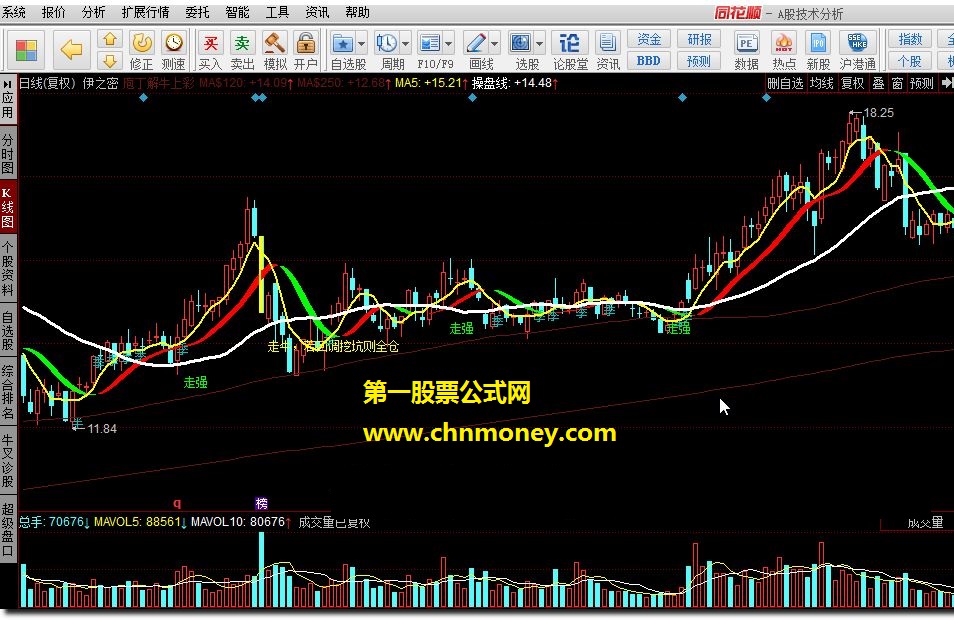Click the down arrow toolbar icon
The image size is (954, 620).
coord(110,60)
